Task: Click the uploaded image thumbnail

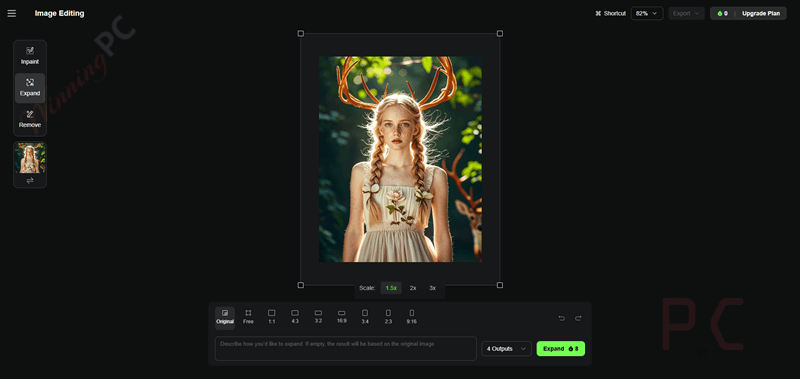Action: pos(30,158)
